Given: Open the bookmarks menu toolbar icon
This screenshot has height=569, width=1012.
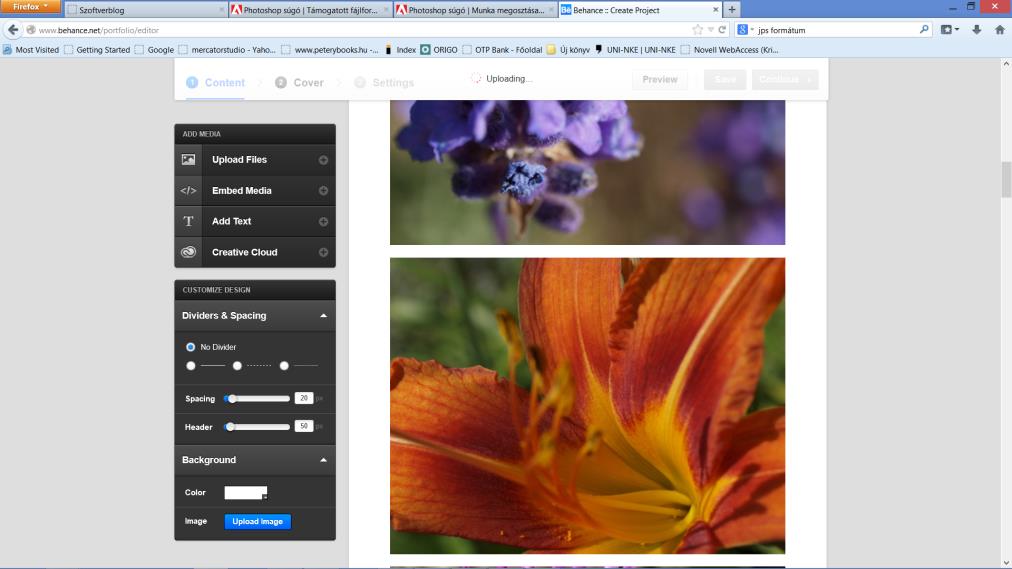Looking at the screenshot, I should (949, 30).
